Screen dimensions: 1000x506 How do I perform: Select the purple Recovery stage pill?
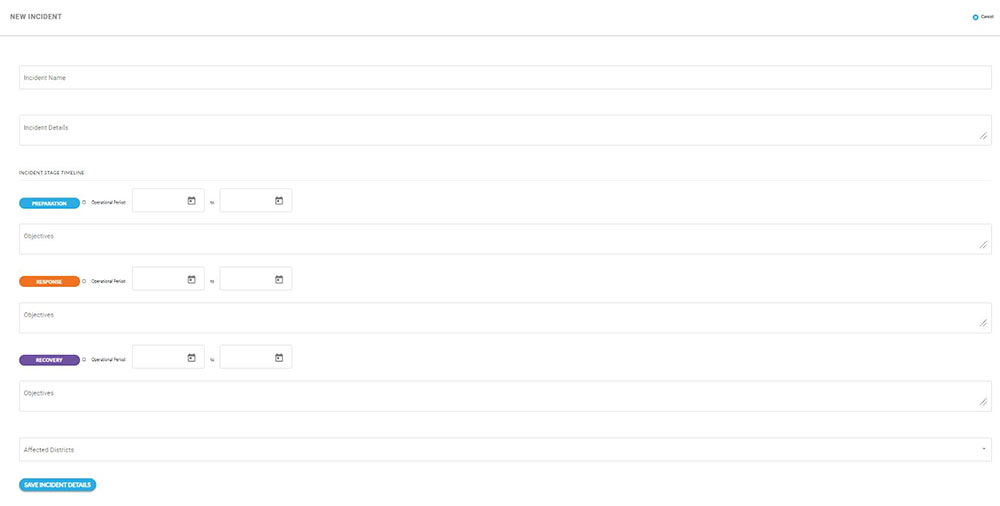(49, 359)
